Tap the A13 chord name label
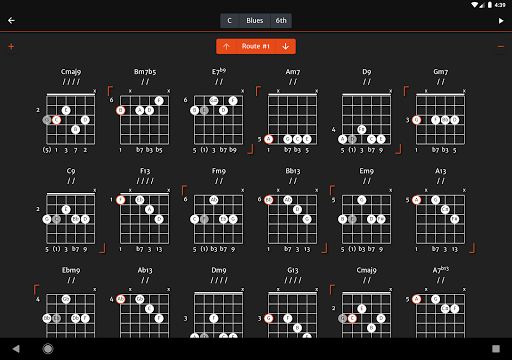Image resolution: width=512 pixels, height=360 pixels. pos(440,171)
